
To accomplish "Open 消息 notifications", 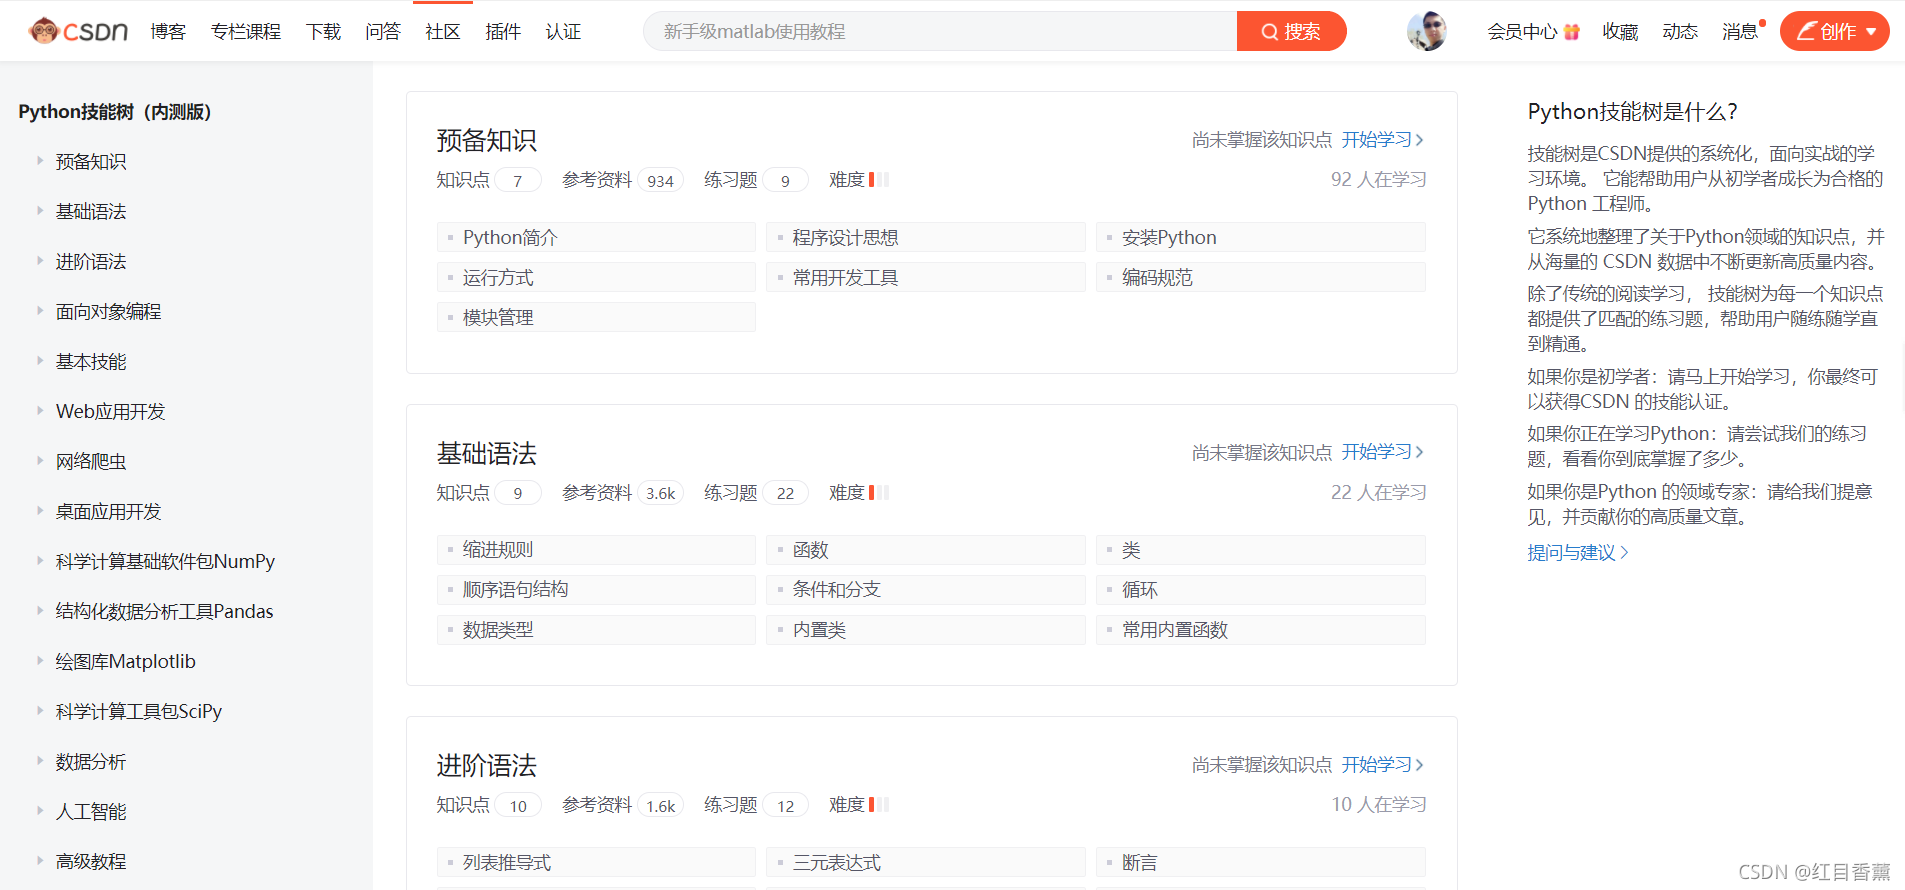I will (x=1740, y=32).
